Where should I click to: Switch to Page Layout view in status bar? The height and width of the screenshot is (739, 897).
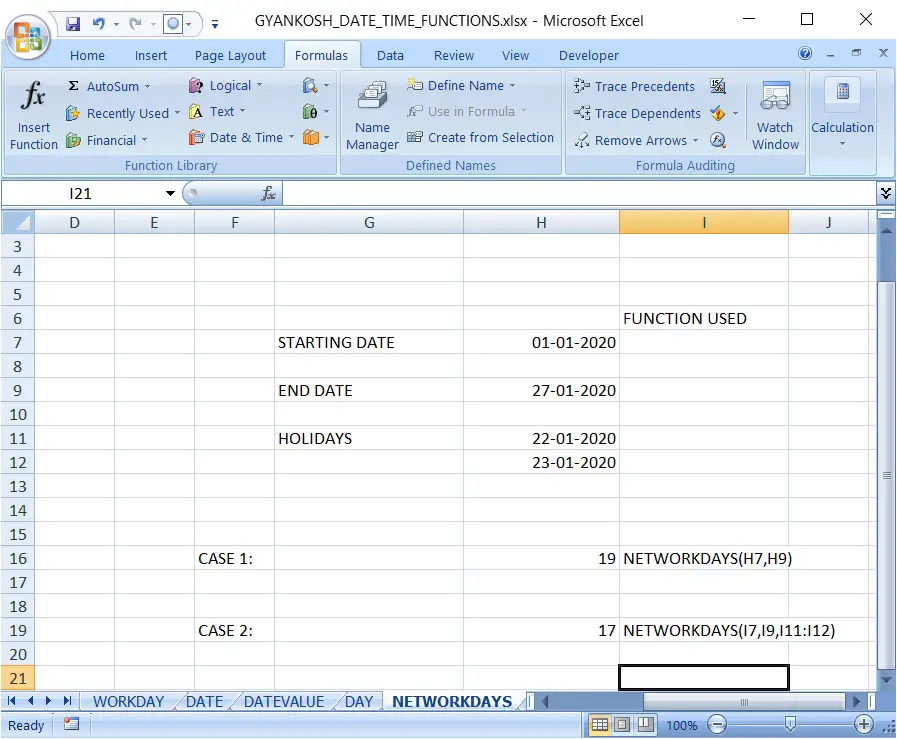[x=622, y=725]
